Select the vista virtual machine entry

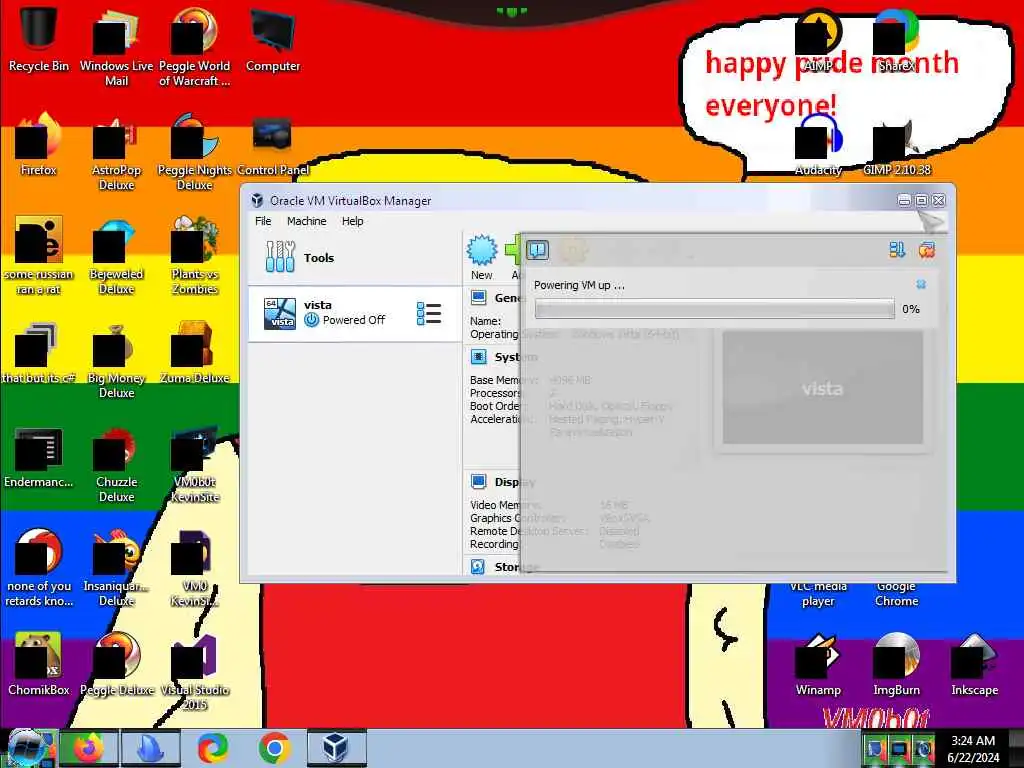(355, 313)
